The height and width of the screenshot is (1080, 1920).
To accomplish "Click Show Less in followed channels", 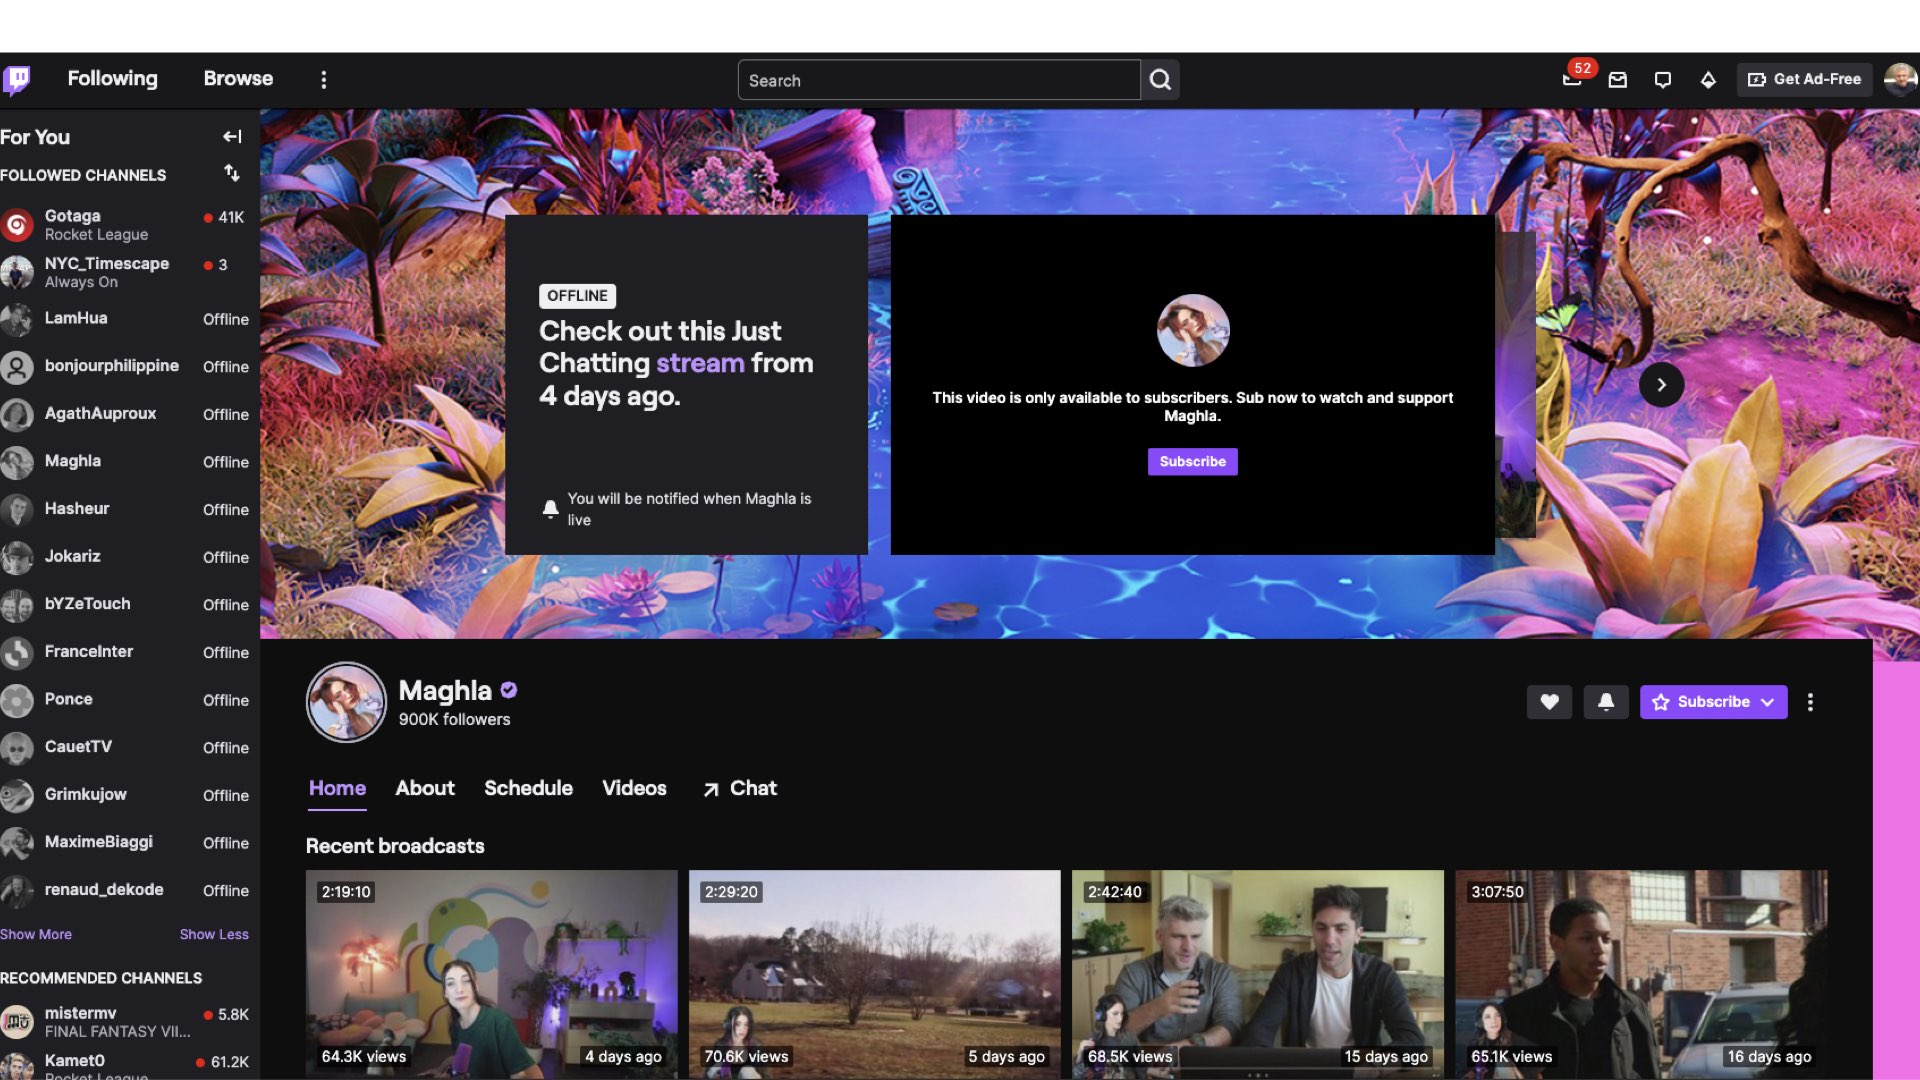I will 214,934.
